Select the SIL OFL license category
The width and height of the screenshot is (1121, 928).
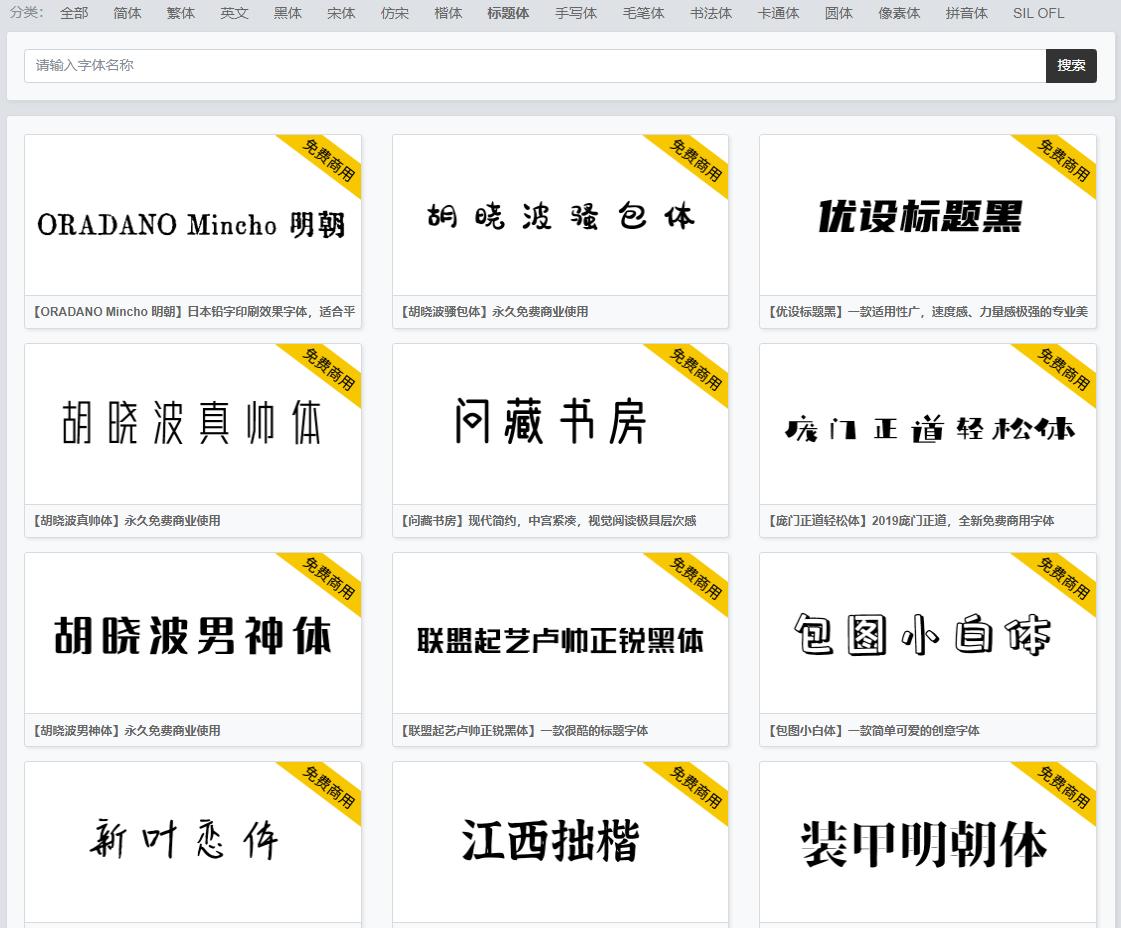[x=1038, y=13]
